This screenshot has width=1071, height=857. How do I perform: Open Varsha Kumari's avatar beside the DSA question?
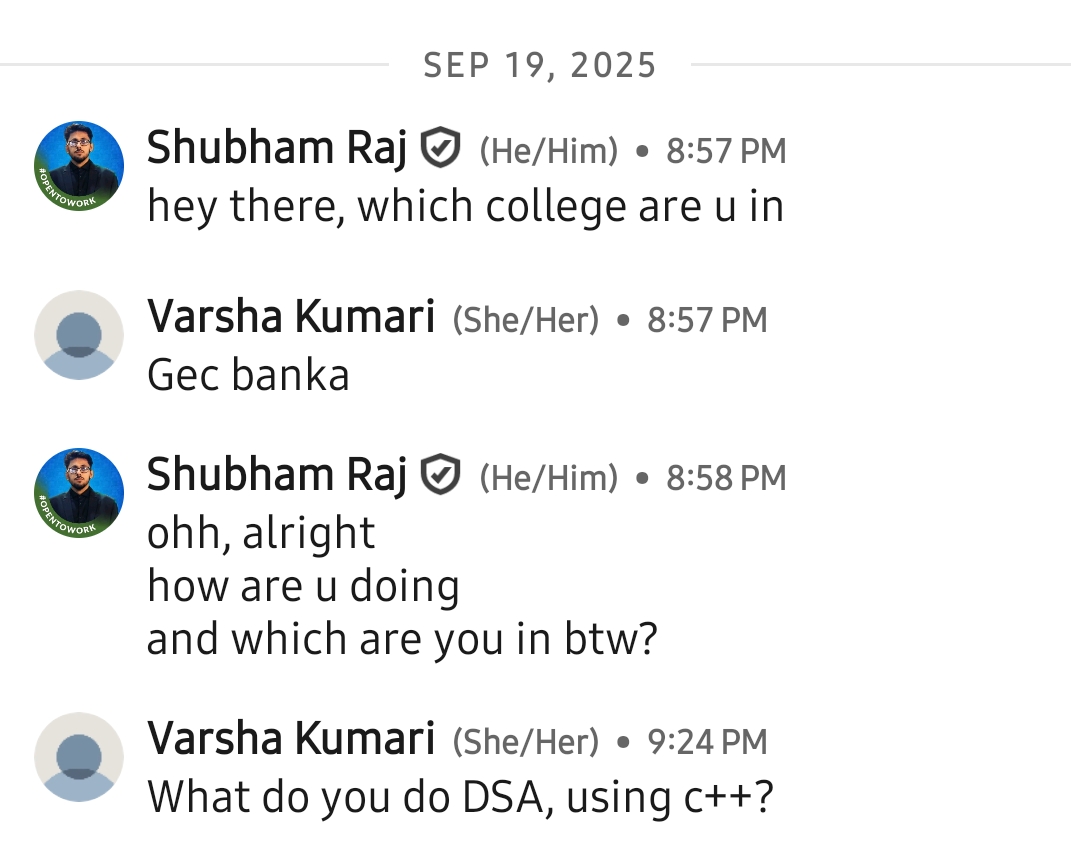[79, 757]
